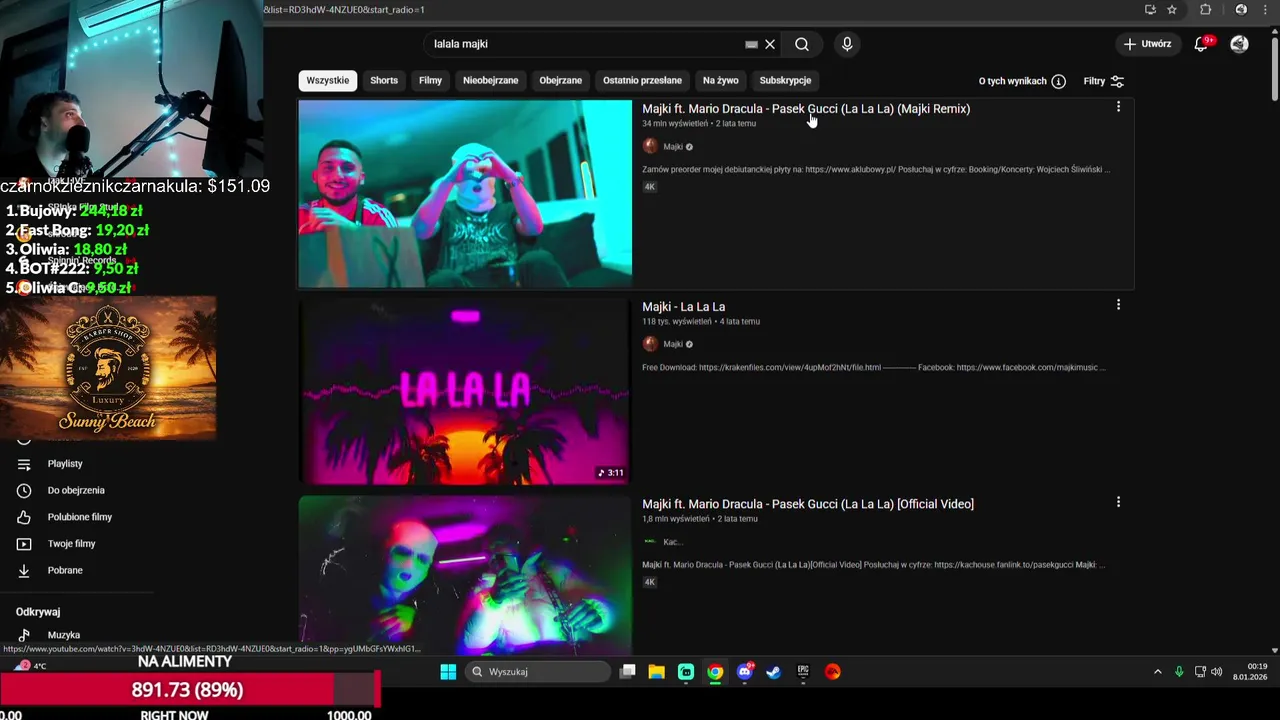
Task: Select the Filmy filter chip
Action: pos(430,80)
